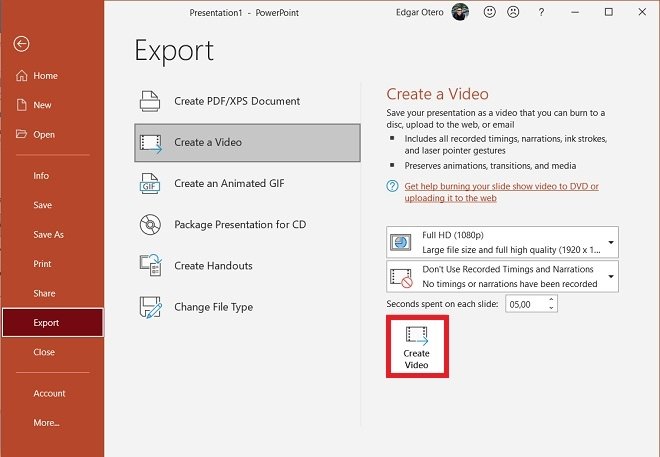Click the Create Handouts icon
The image size is (660, 457).
point(151,265)
